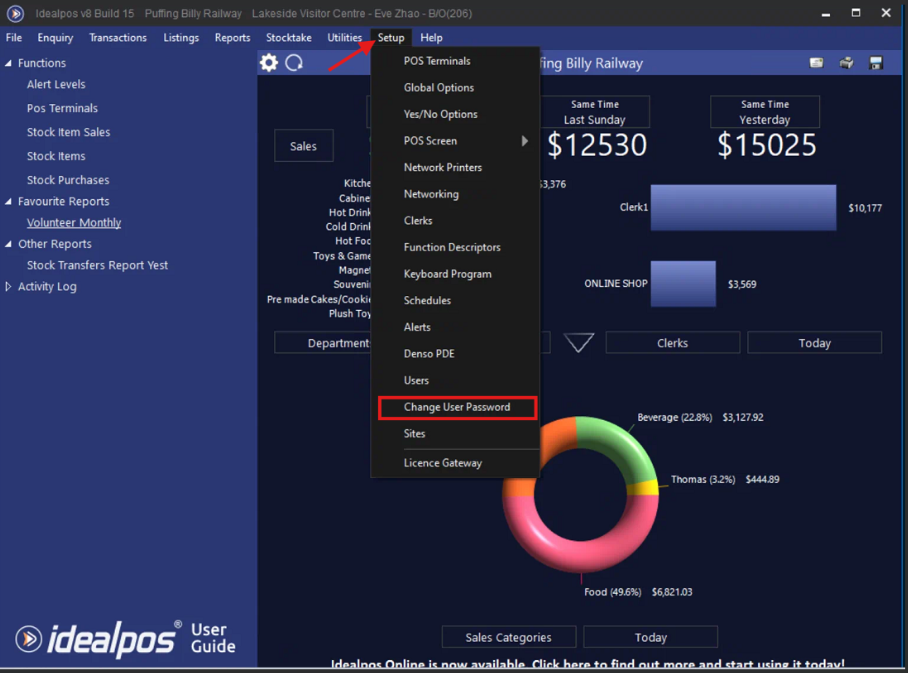The width and height of the screenshot is (908, 673).
Task: Click the email envelope icon in dashboard header
Action: tap(817, 63)
